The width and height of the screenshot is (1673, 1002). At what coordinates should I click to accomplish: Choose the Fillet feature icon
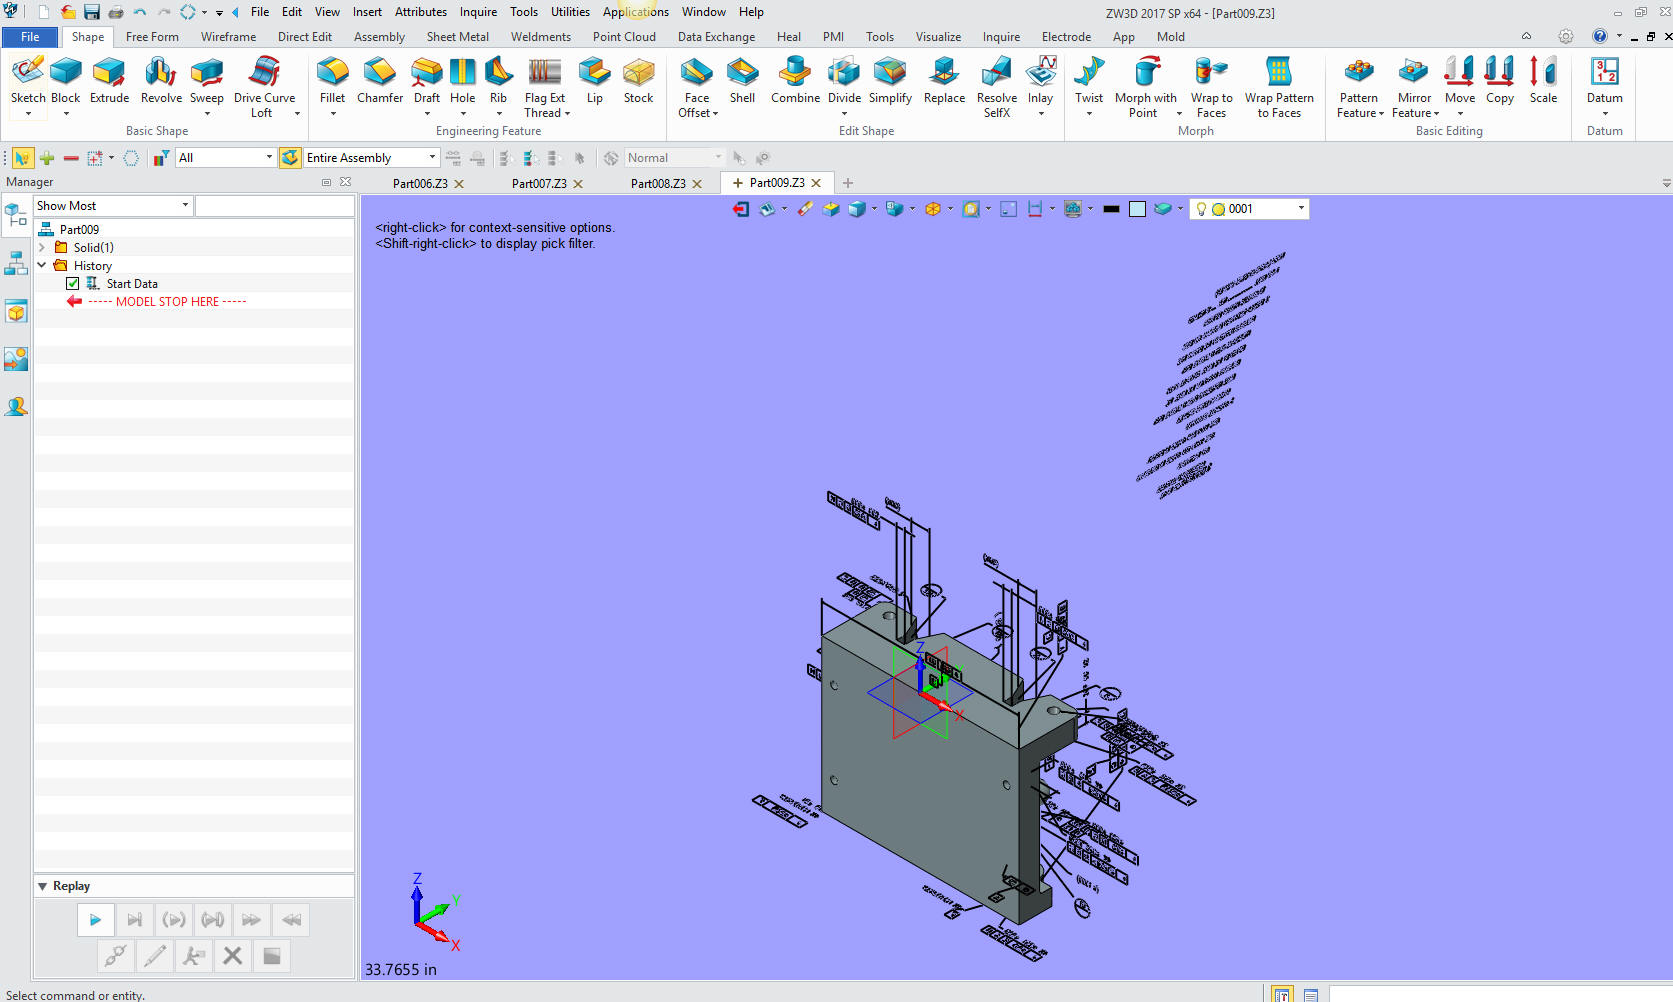click(x=332, y=81)
